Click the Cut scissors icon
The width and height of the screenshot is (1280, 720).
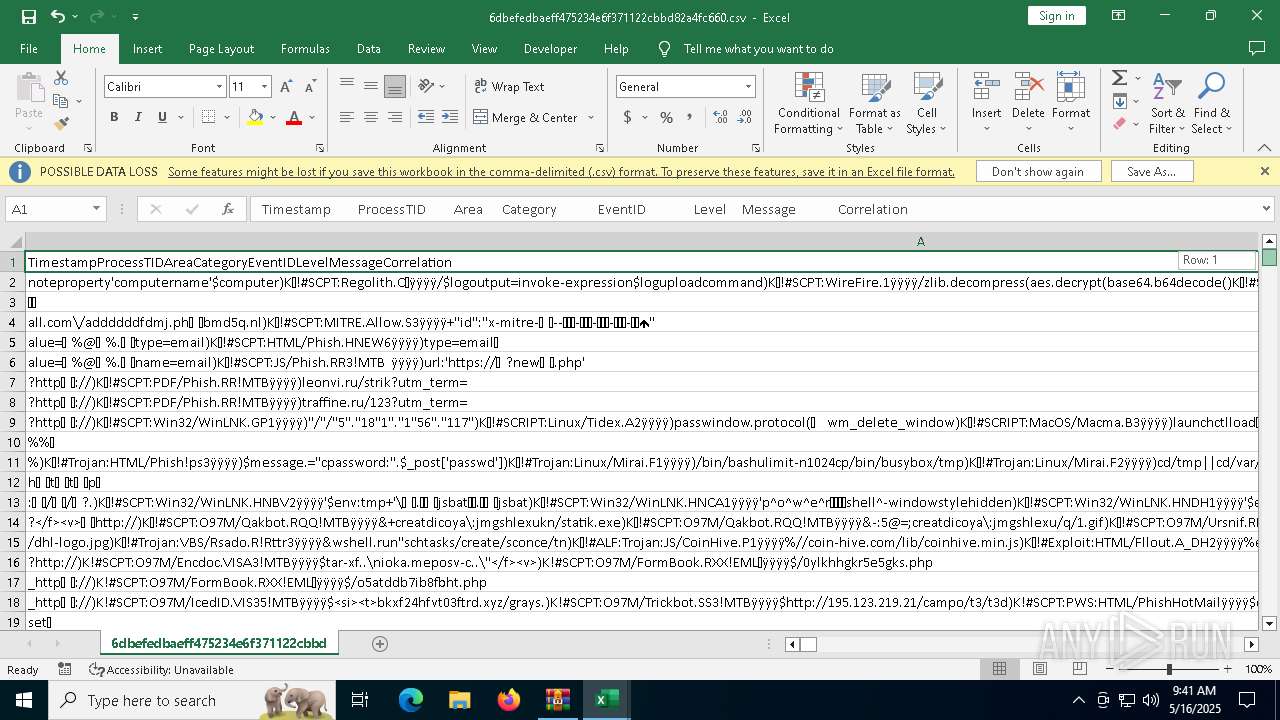[x=61, y=79]
